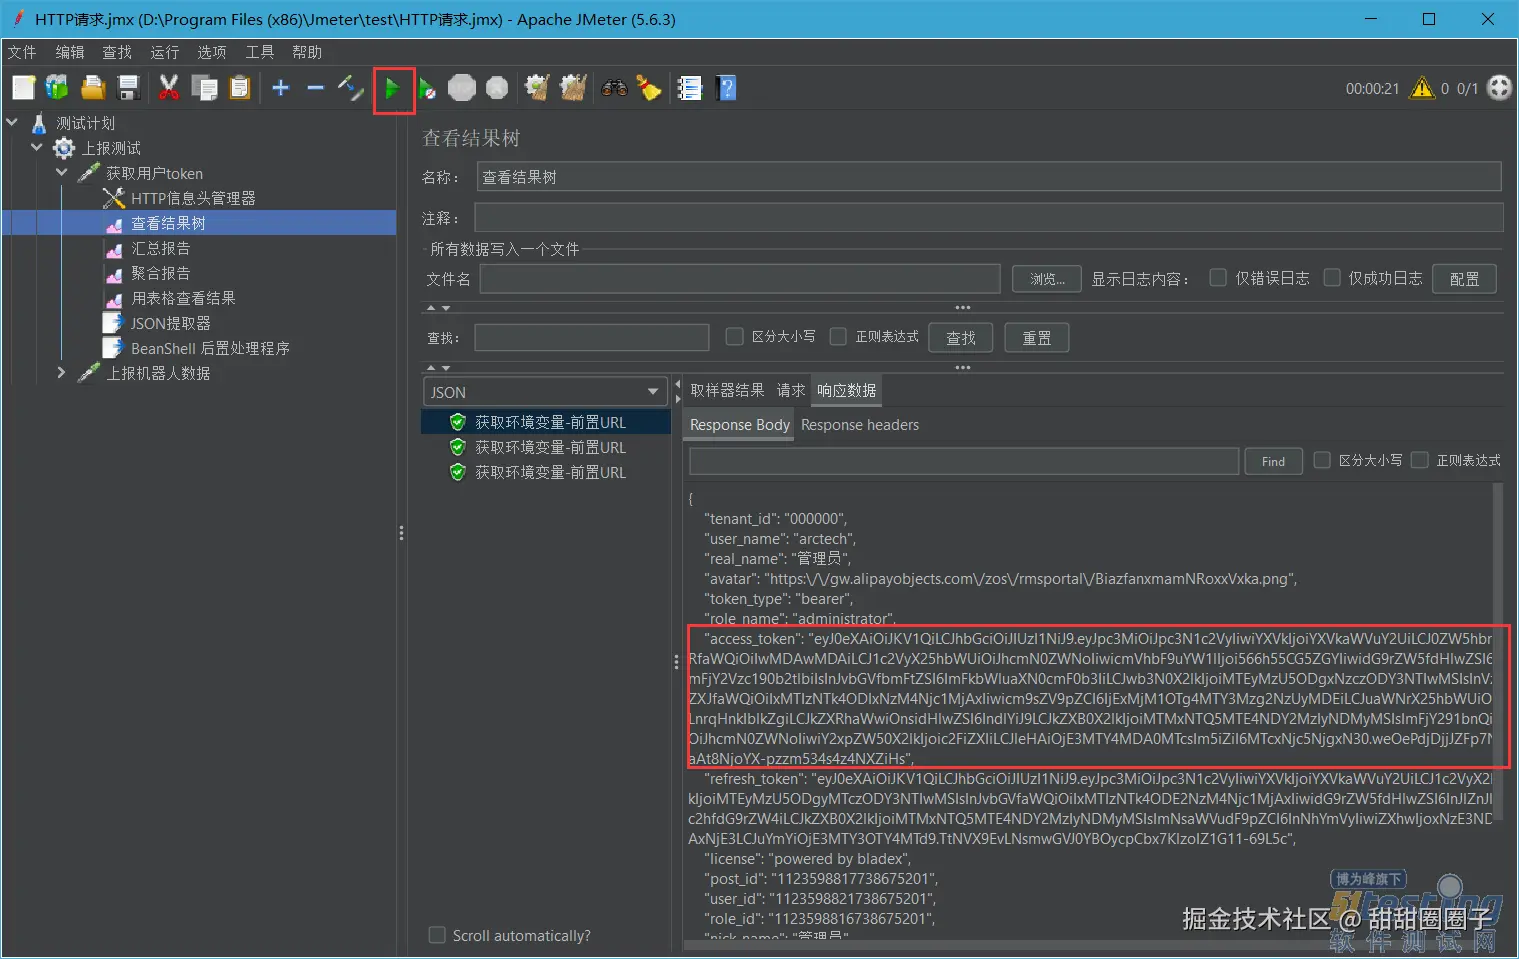Click the Copy icon in the toolbar
This screenshot has height=959, width=1519.
point(204,88)
